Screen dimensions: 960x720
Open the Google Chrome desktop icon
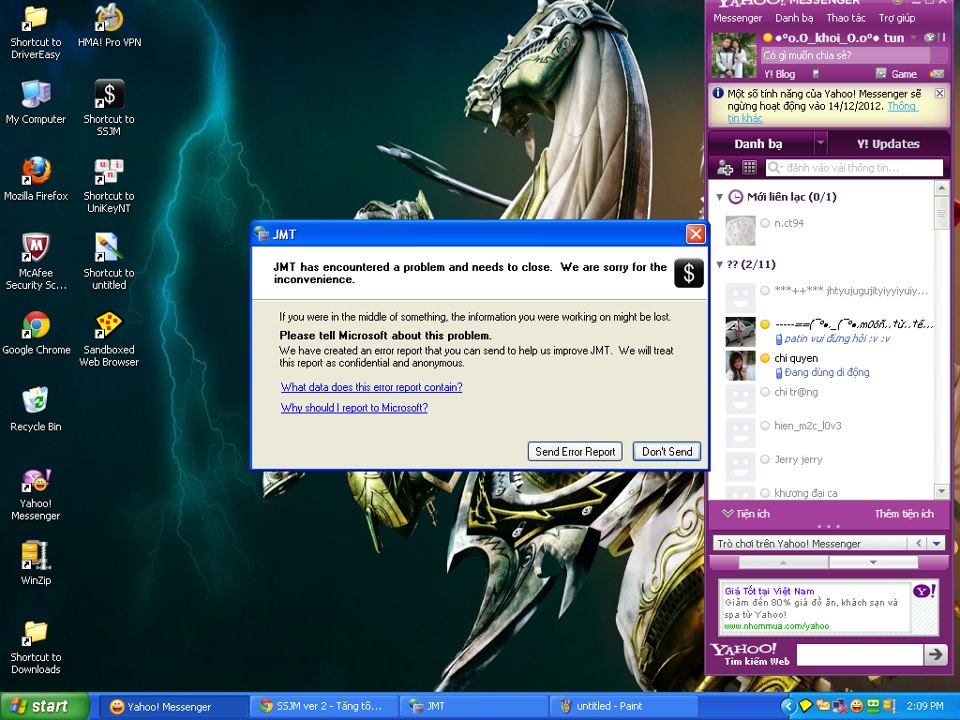36,326
